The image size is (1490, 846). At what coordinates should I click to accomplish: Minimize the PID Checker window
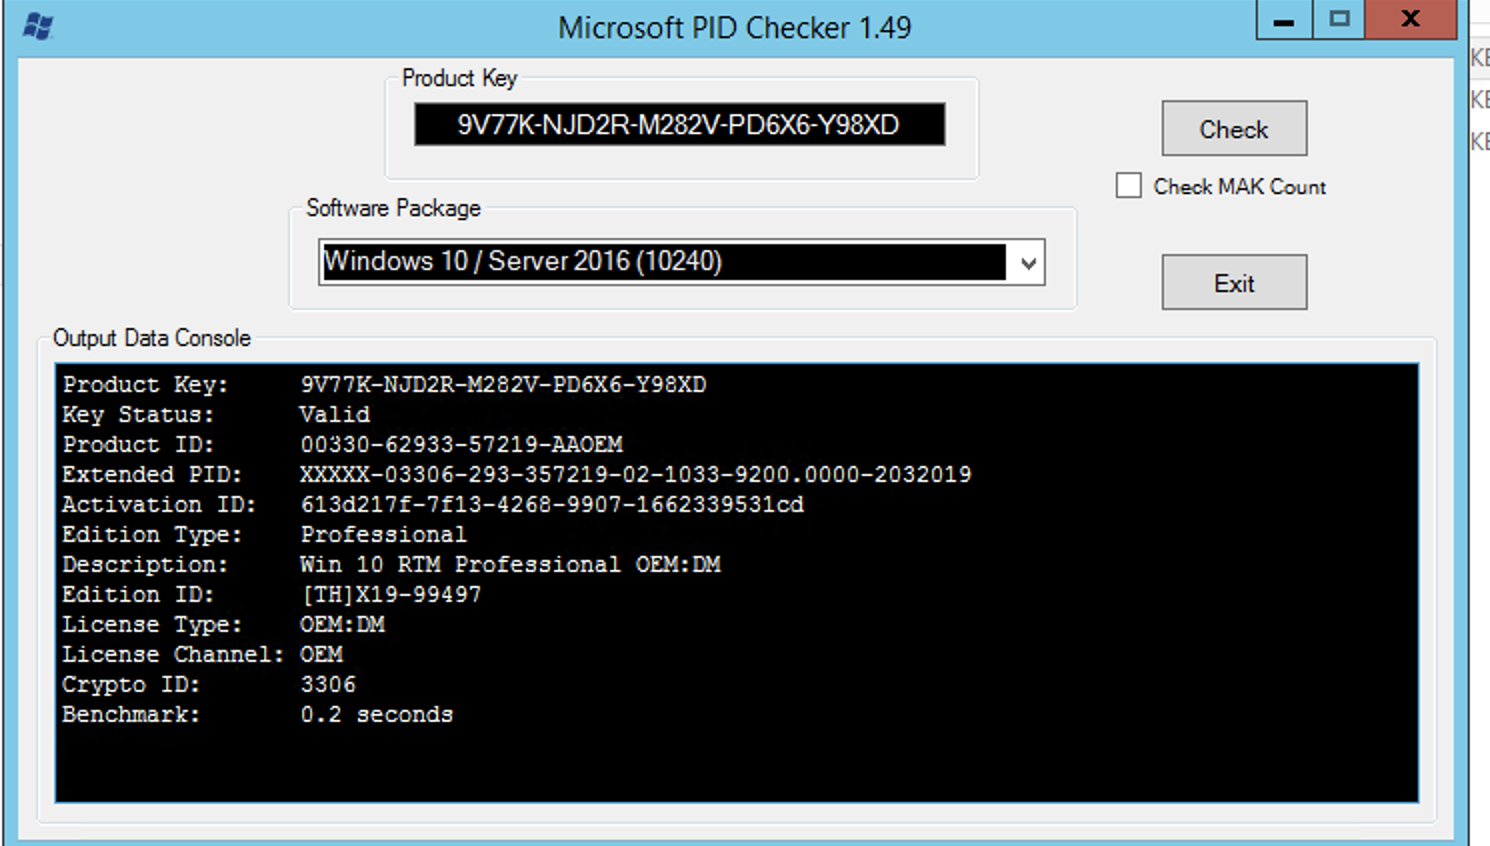[x=1284, y=20]
